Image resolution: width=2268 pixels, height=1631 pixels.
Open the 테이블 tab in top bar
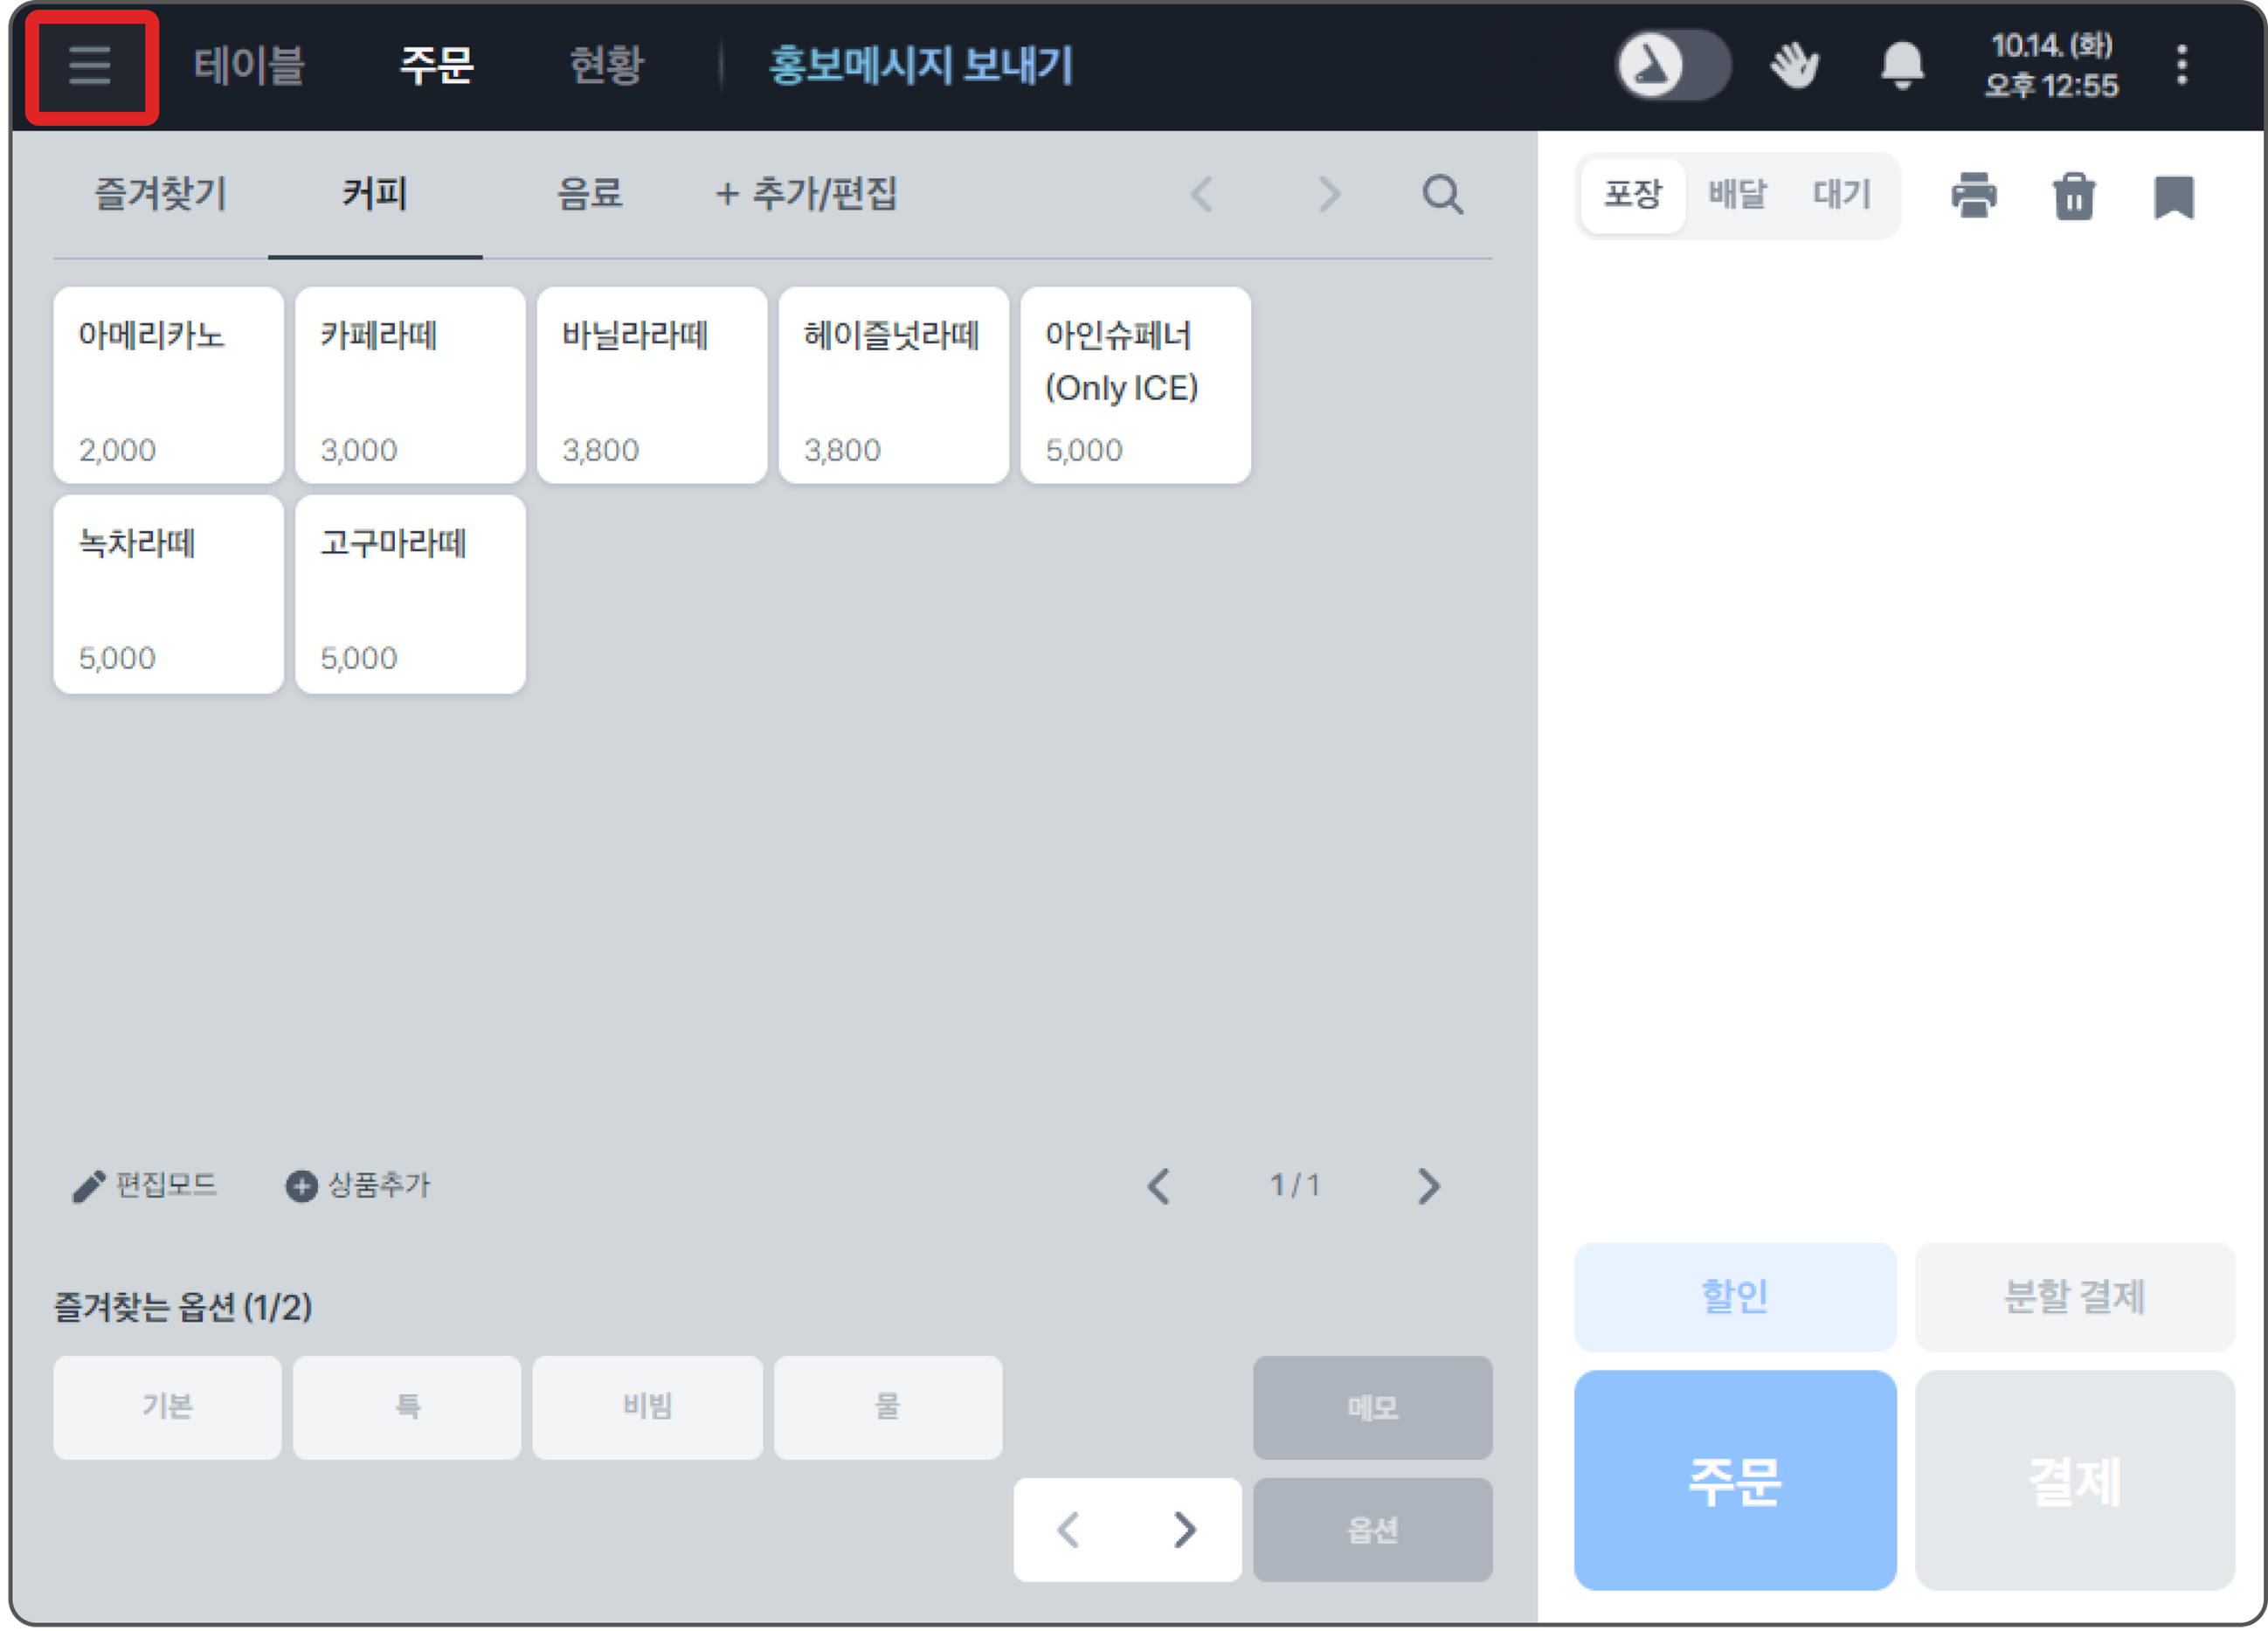tap(248, 66)
